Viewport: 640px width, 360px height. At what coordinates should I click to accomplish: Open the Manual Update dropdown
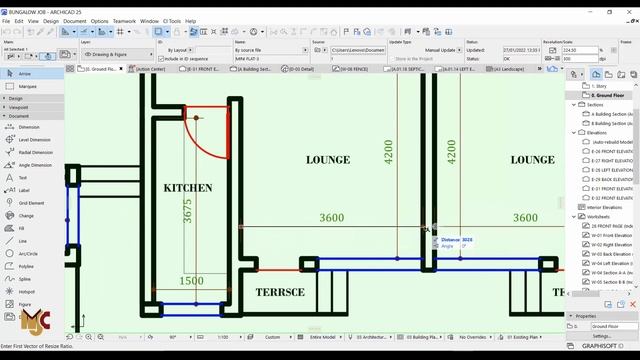(x=459, y=50)
